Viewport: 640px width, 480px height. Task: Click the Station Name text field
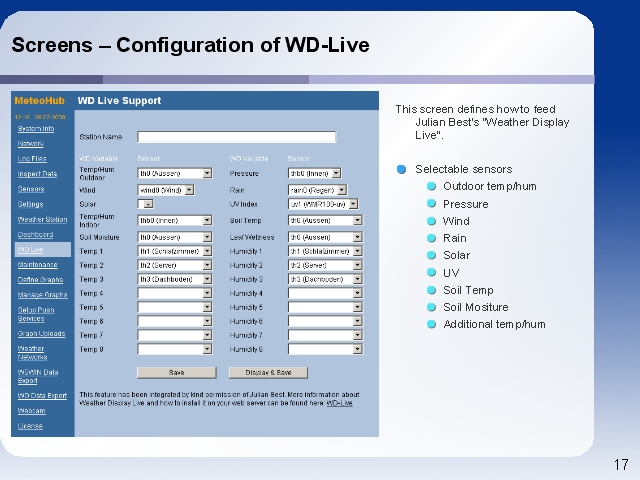[x=236, y=137]
